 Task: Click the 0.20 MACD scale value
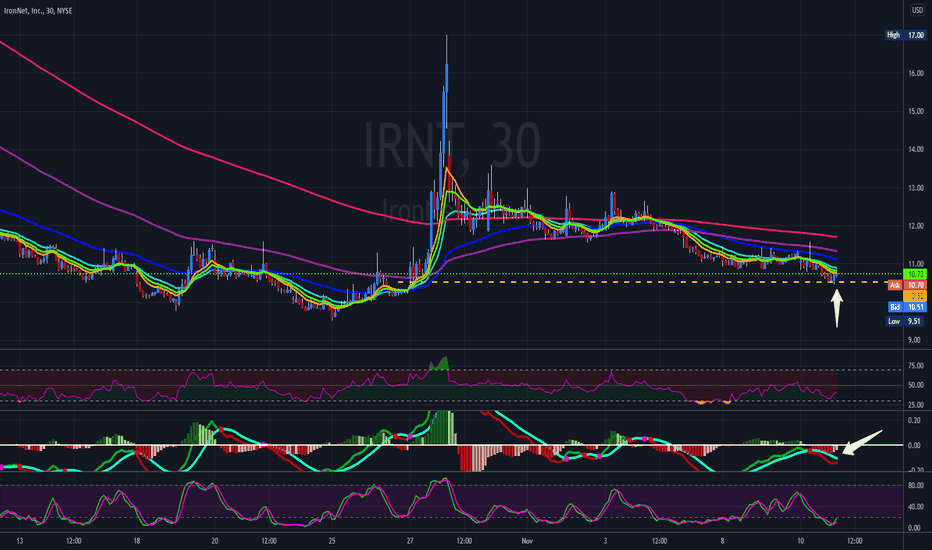click(x=914, y=420)
